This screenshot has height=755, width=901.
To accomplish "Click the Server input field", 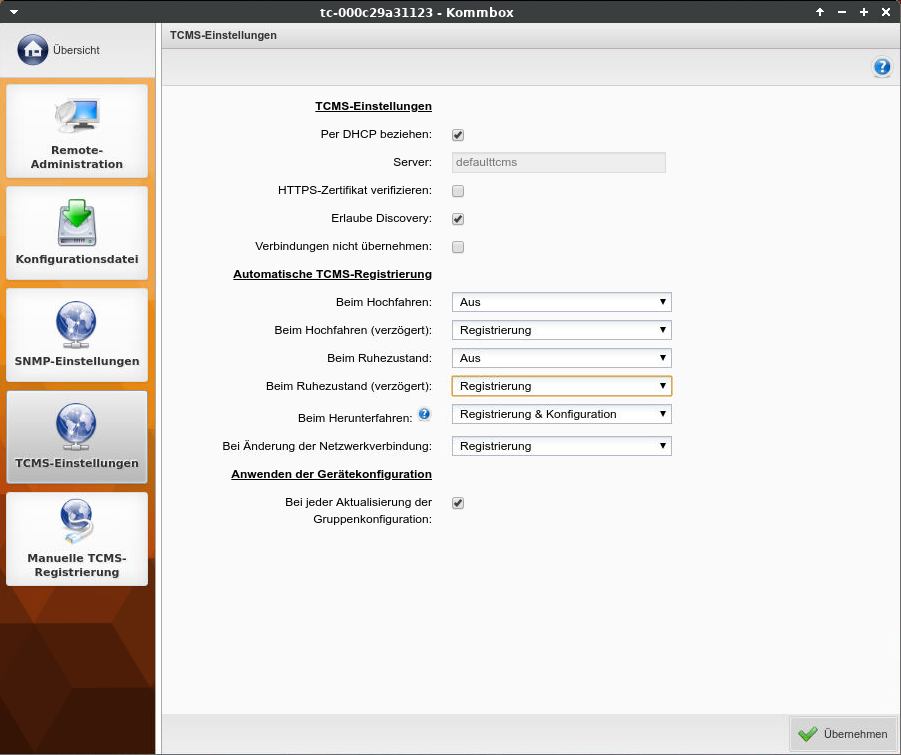I will (x=558, y=162).
